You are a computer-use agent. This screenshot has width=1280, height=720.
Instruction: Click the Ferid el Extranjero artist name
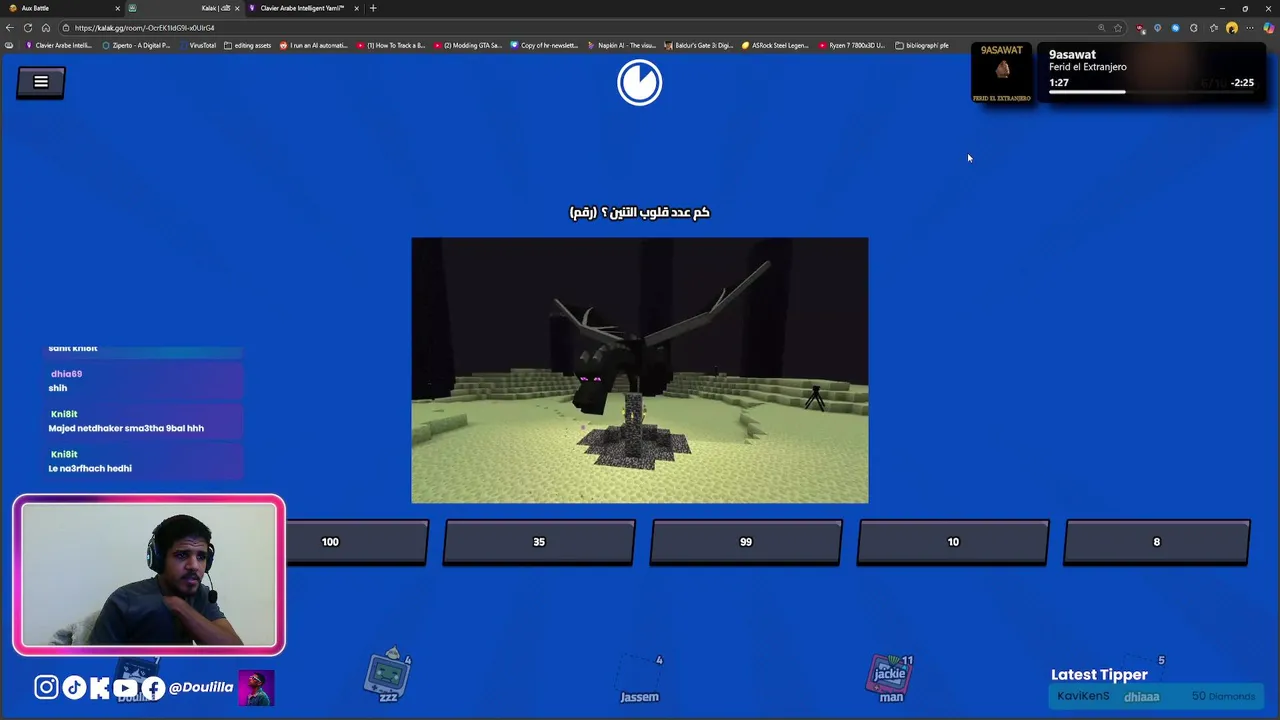pyautogui.click(x=1088, y=67)
